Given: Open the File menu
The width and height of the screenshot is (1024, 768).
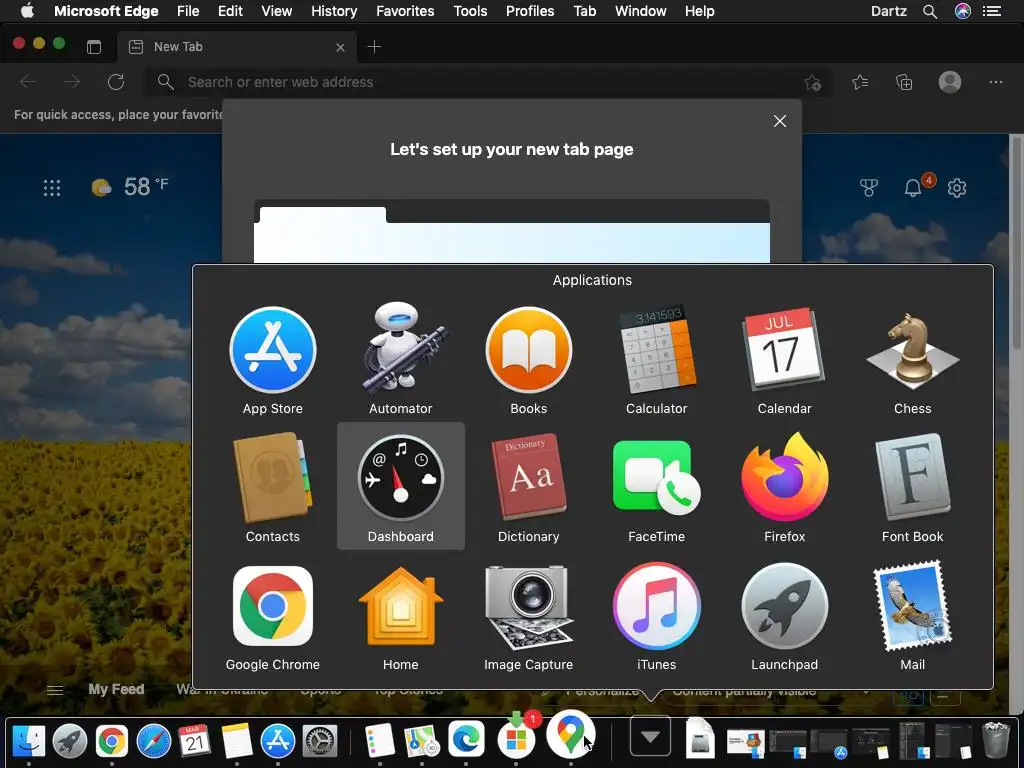Looking at the screenshot, I should 188,11.
